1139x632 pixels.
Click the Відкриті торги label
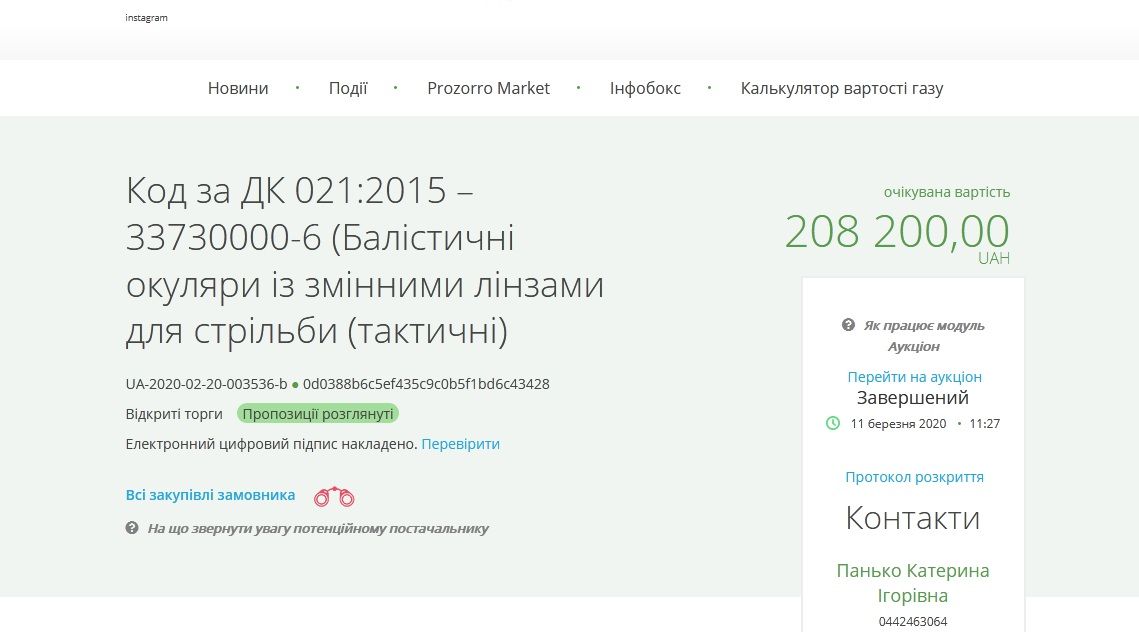point(174,414)
